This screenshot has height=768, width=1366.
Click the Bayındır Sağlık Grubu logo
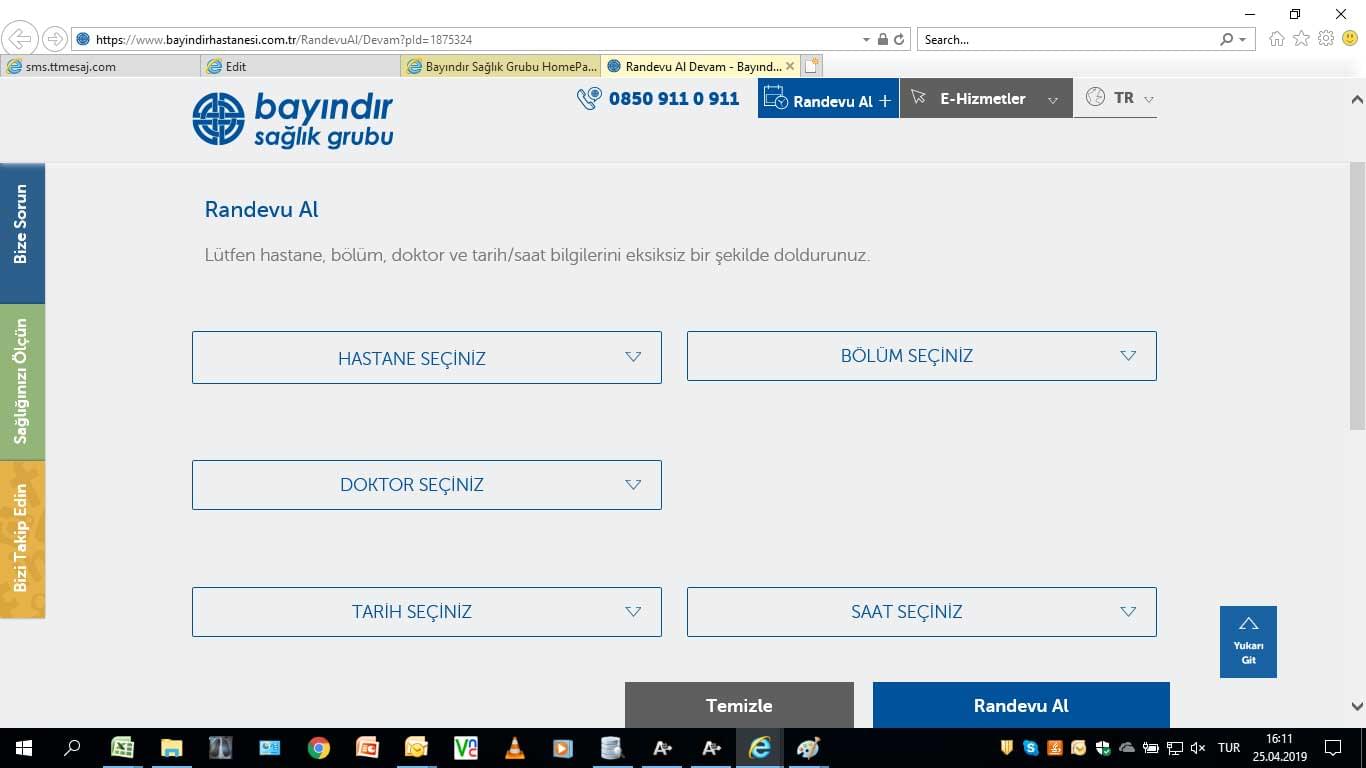[x=292, y=120]
